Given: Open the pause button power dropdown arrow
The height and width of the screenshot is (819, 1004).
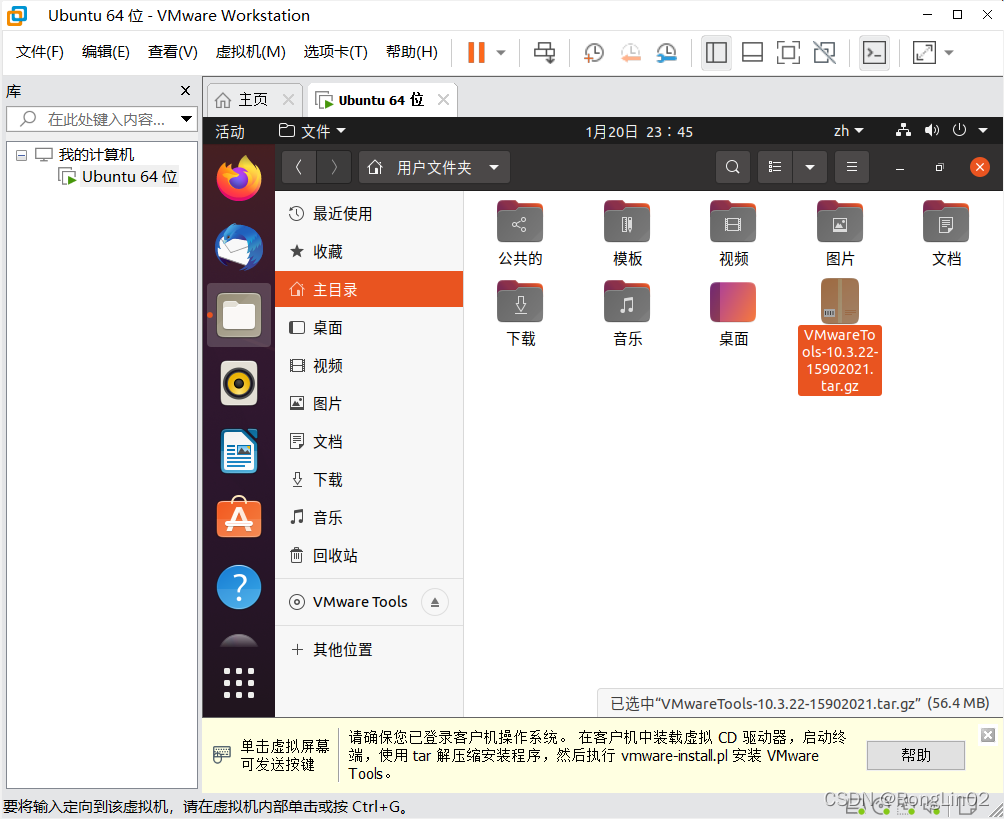Looking at the screenshot, I should tap(501, 53).
